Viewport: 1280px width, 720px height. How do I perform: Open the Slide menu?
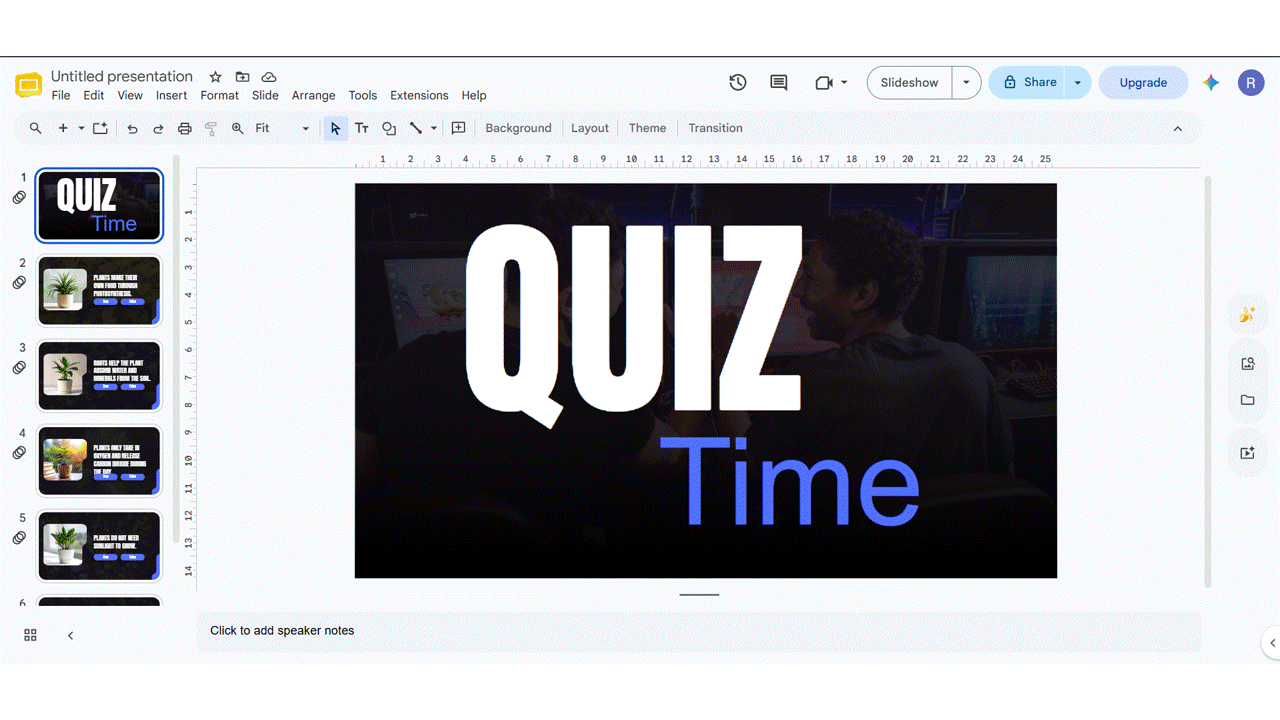click(265, 95)
